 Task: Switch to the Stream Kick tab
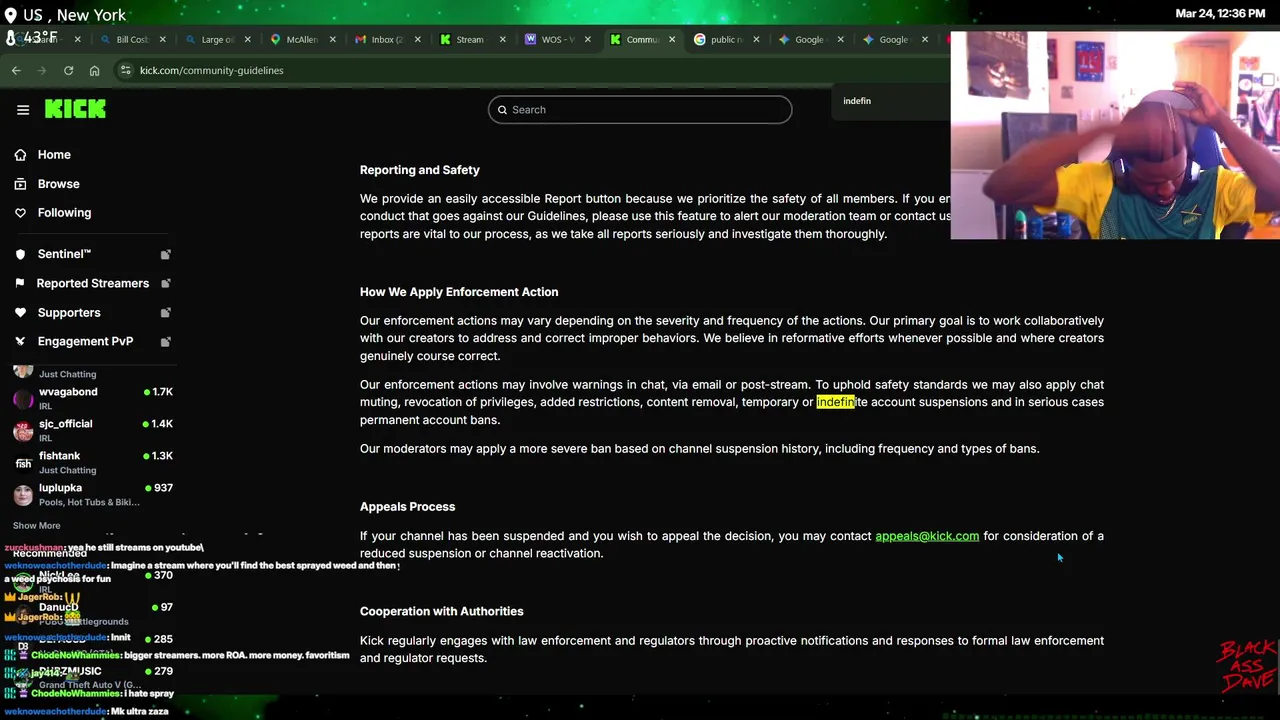(x=469, y=40)
